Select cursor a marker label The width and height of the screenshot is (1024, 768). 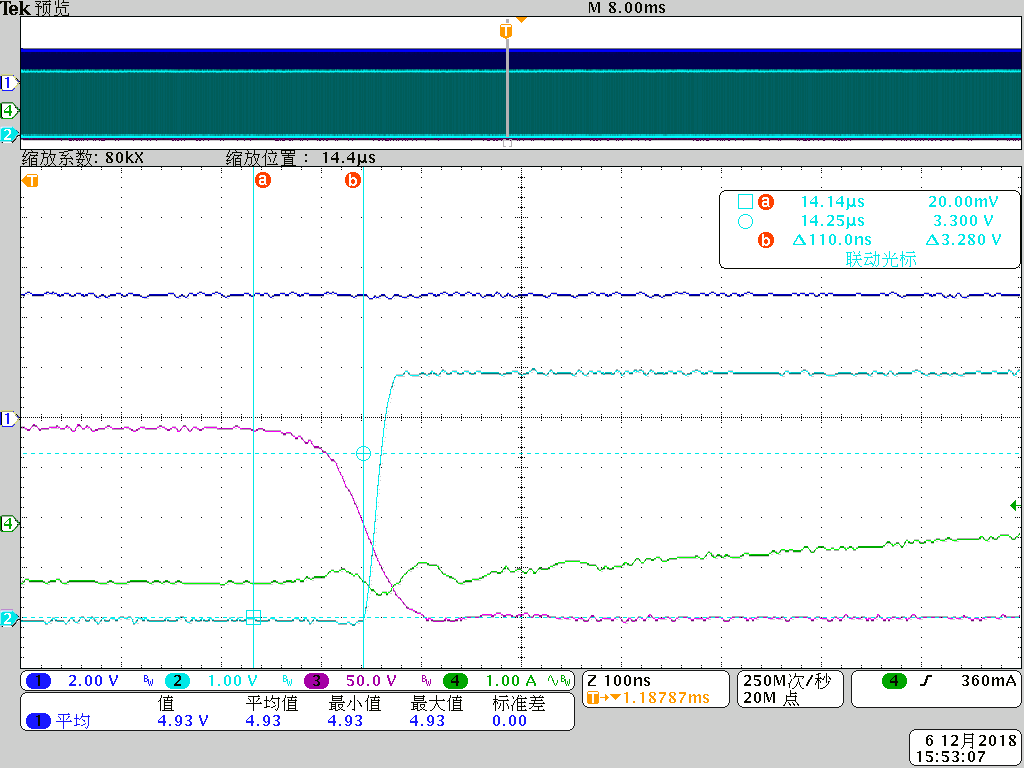point(263,180)
